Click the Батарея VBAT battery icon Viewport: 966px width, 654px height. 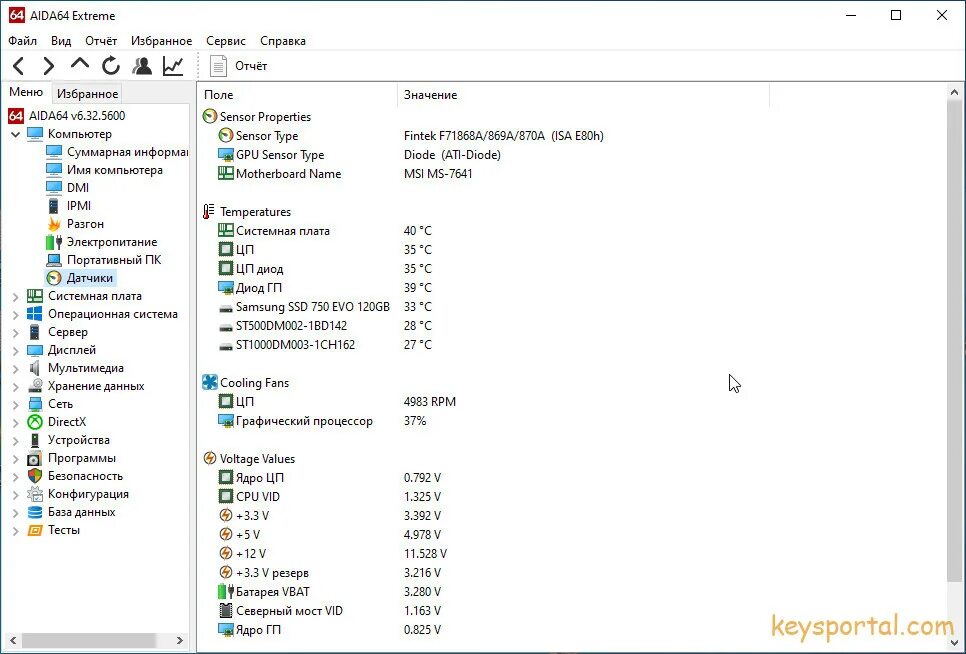[225, 592]
